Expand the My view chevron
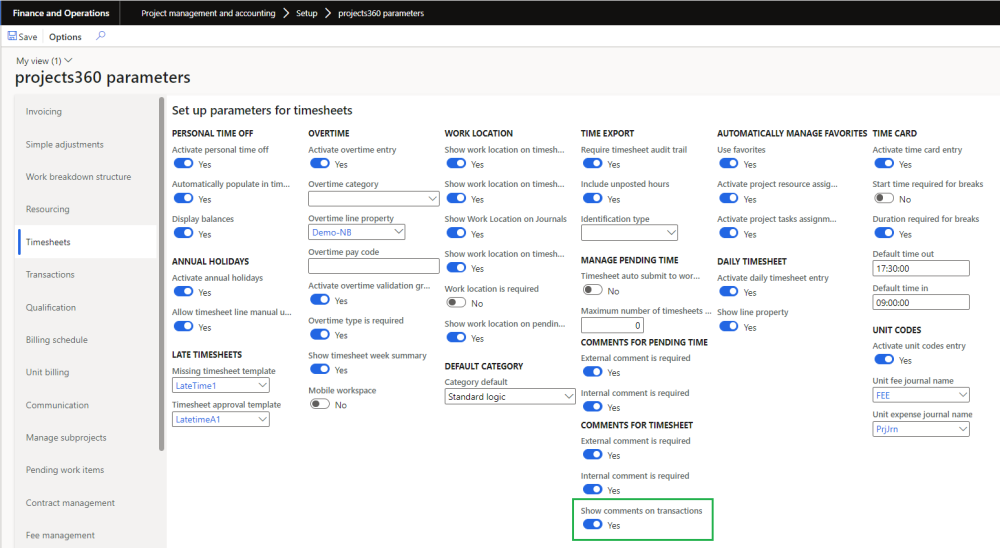The width and height of the screenshot is (1000, 548). [68, 61]
